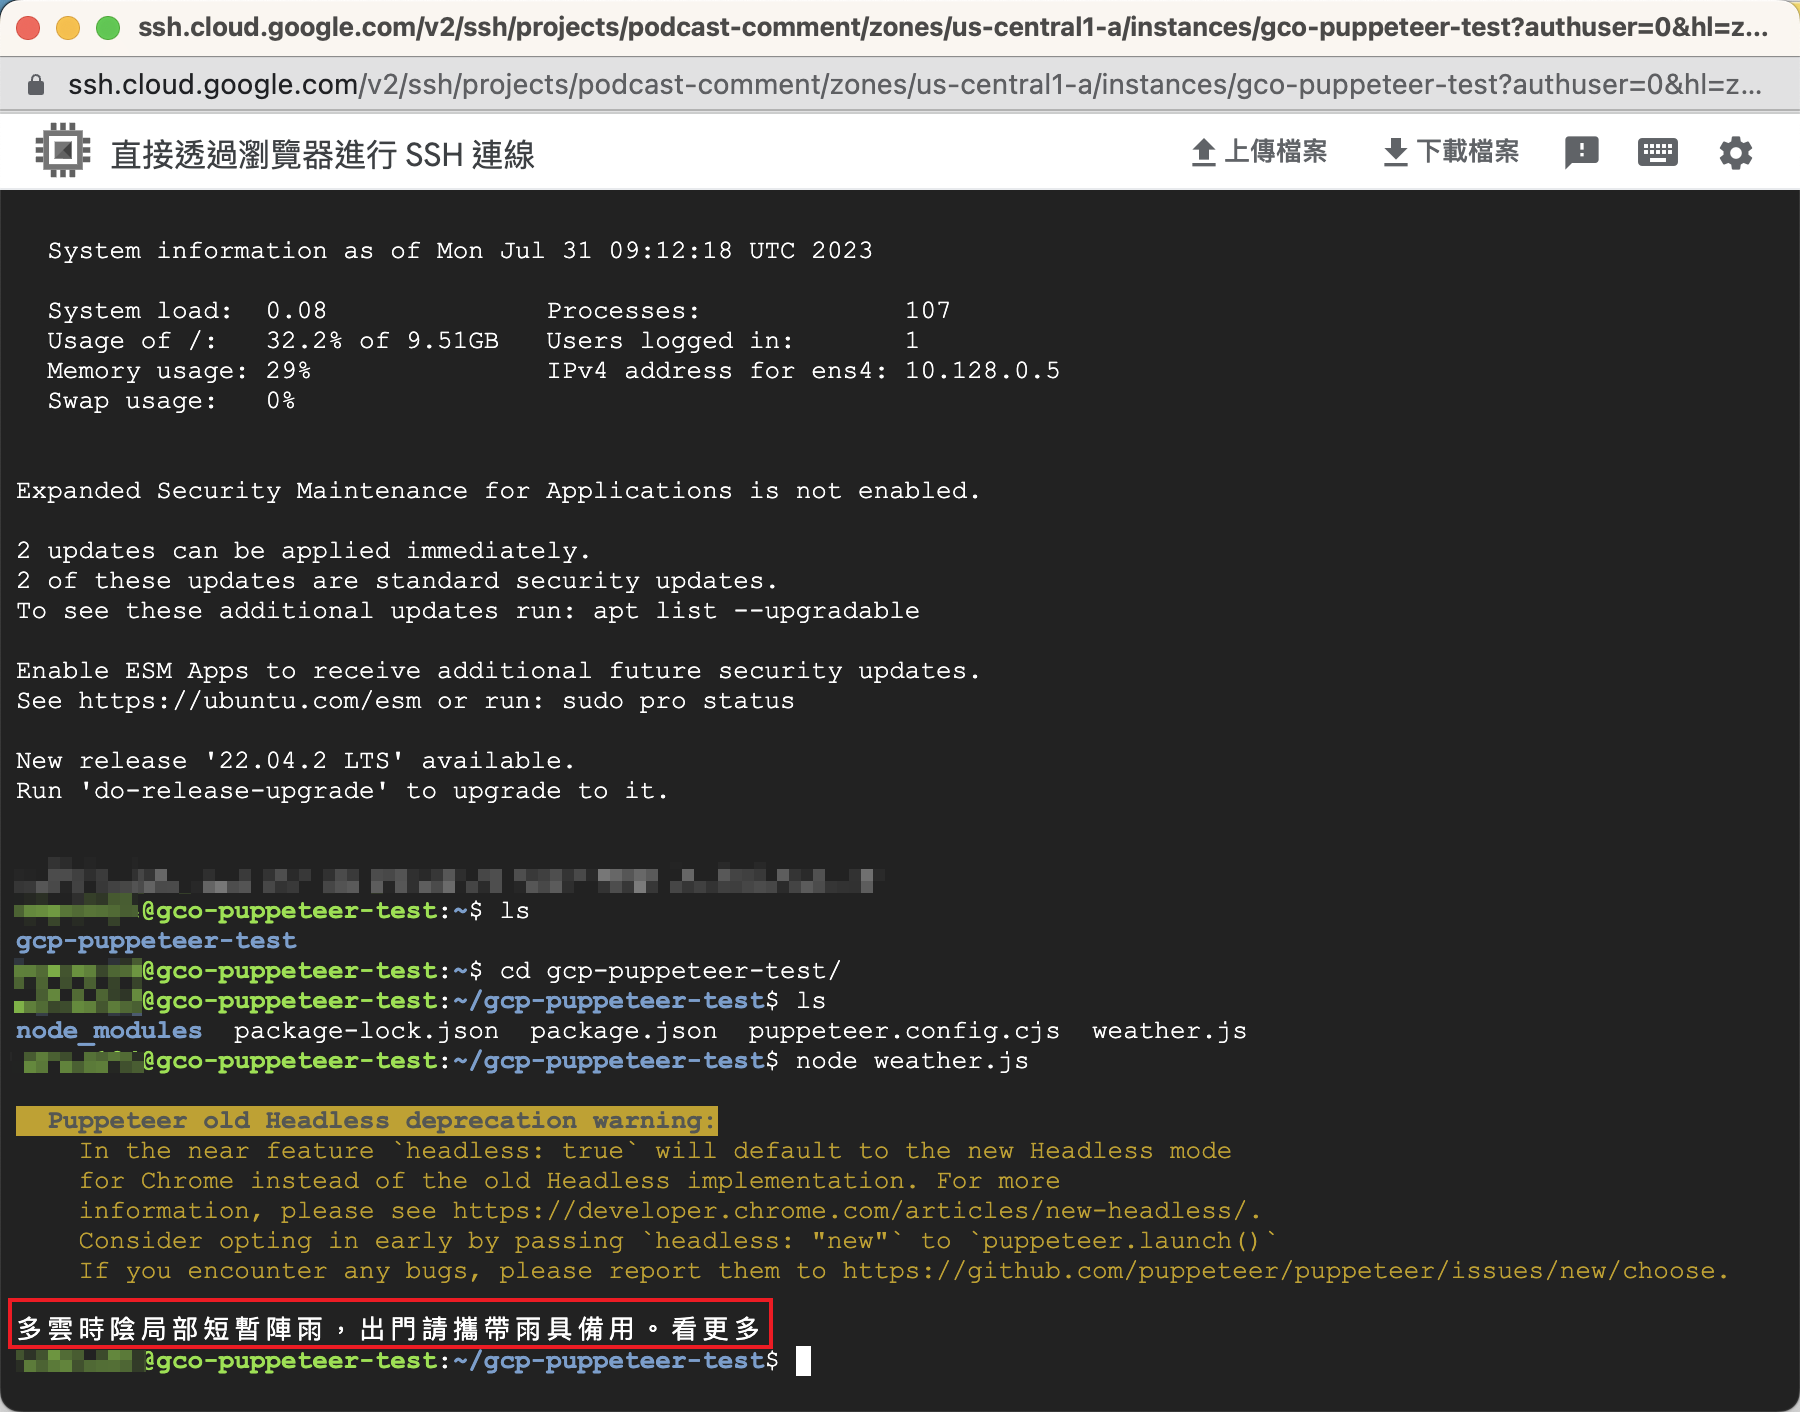Click the node_modules directory name
Screen dimensions: 1800x1412
(x=109, y=1031)
